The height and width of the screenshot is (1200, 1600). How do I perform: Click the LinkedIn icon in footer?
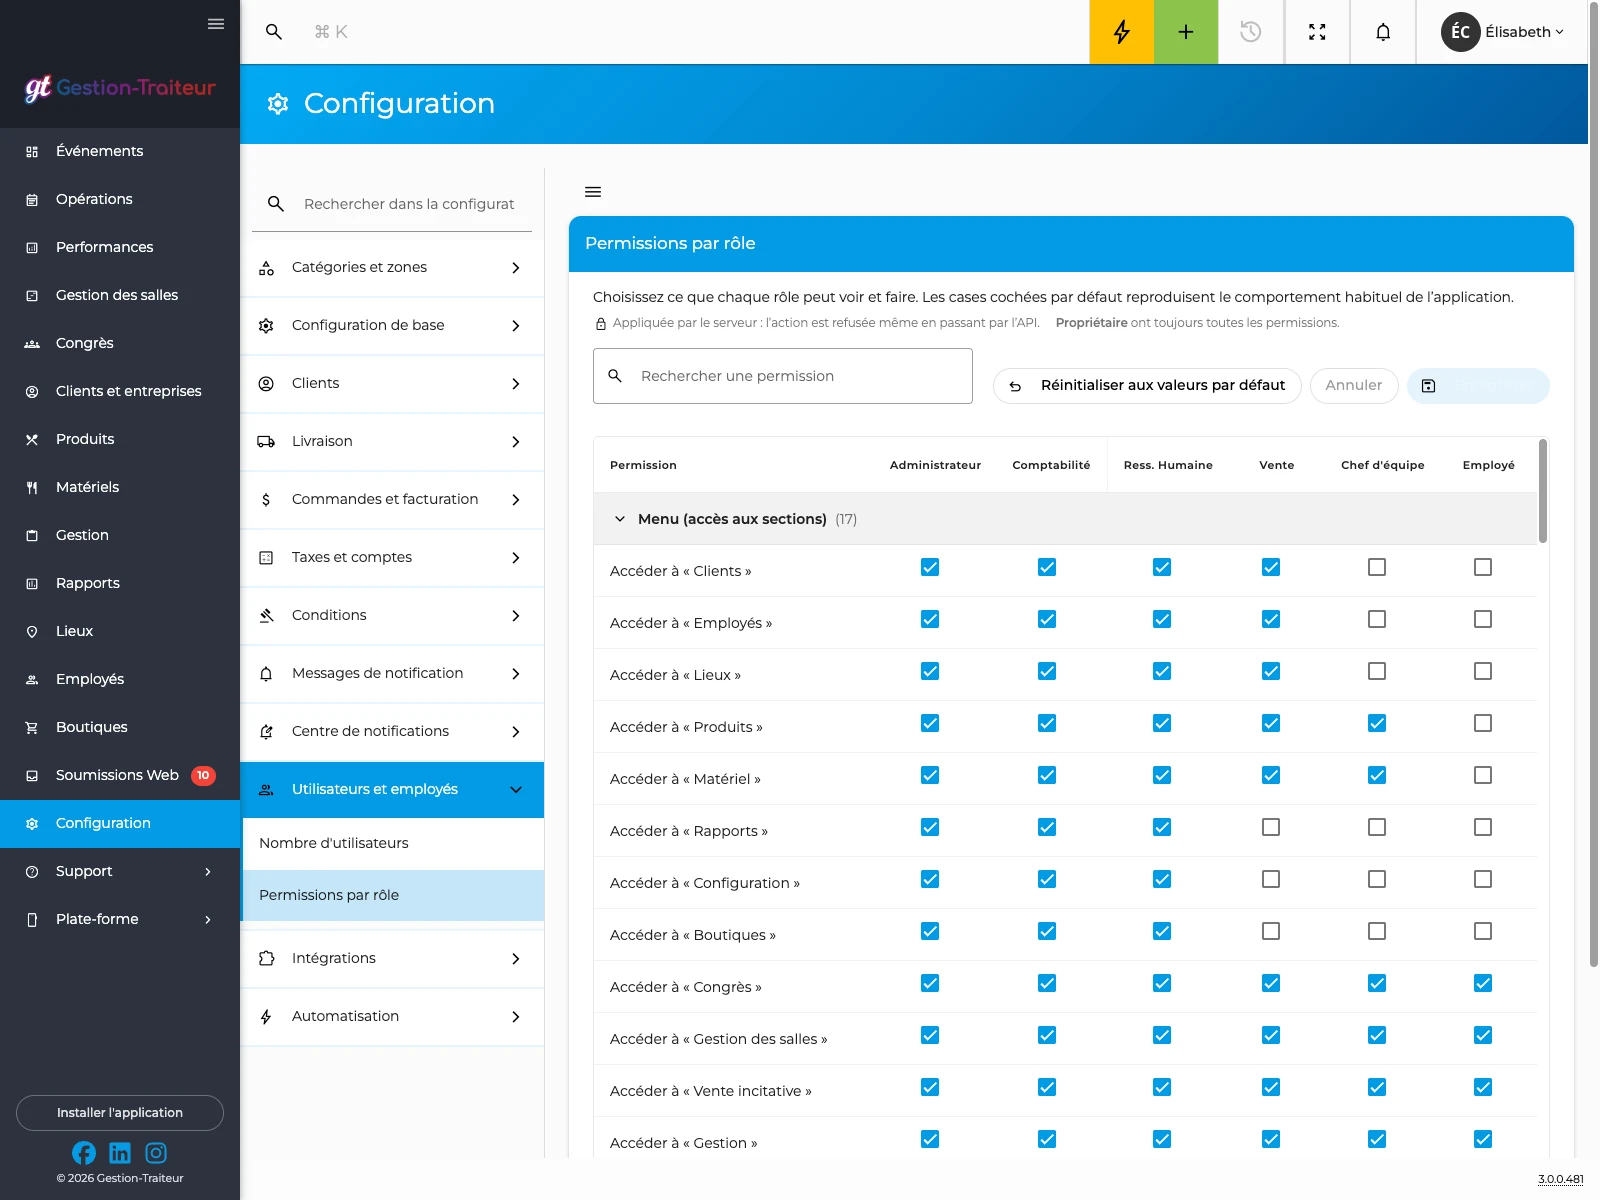[x=120, y=1153]
